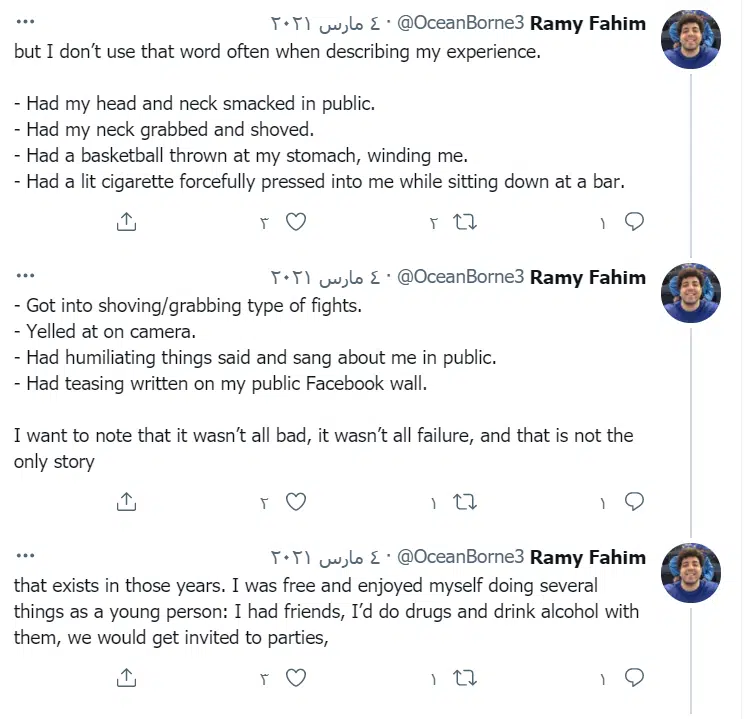Open Ramy Fahim profile from first tweet
The image size is (744, 719).
pyautogui.click(x=587, y=23)
